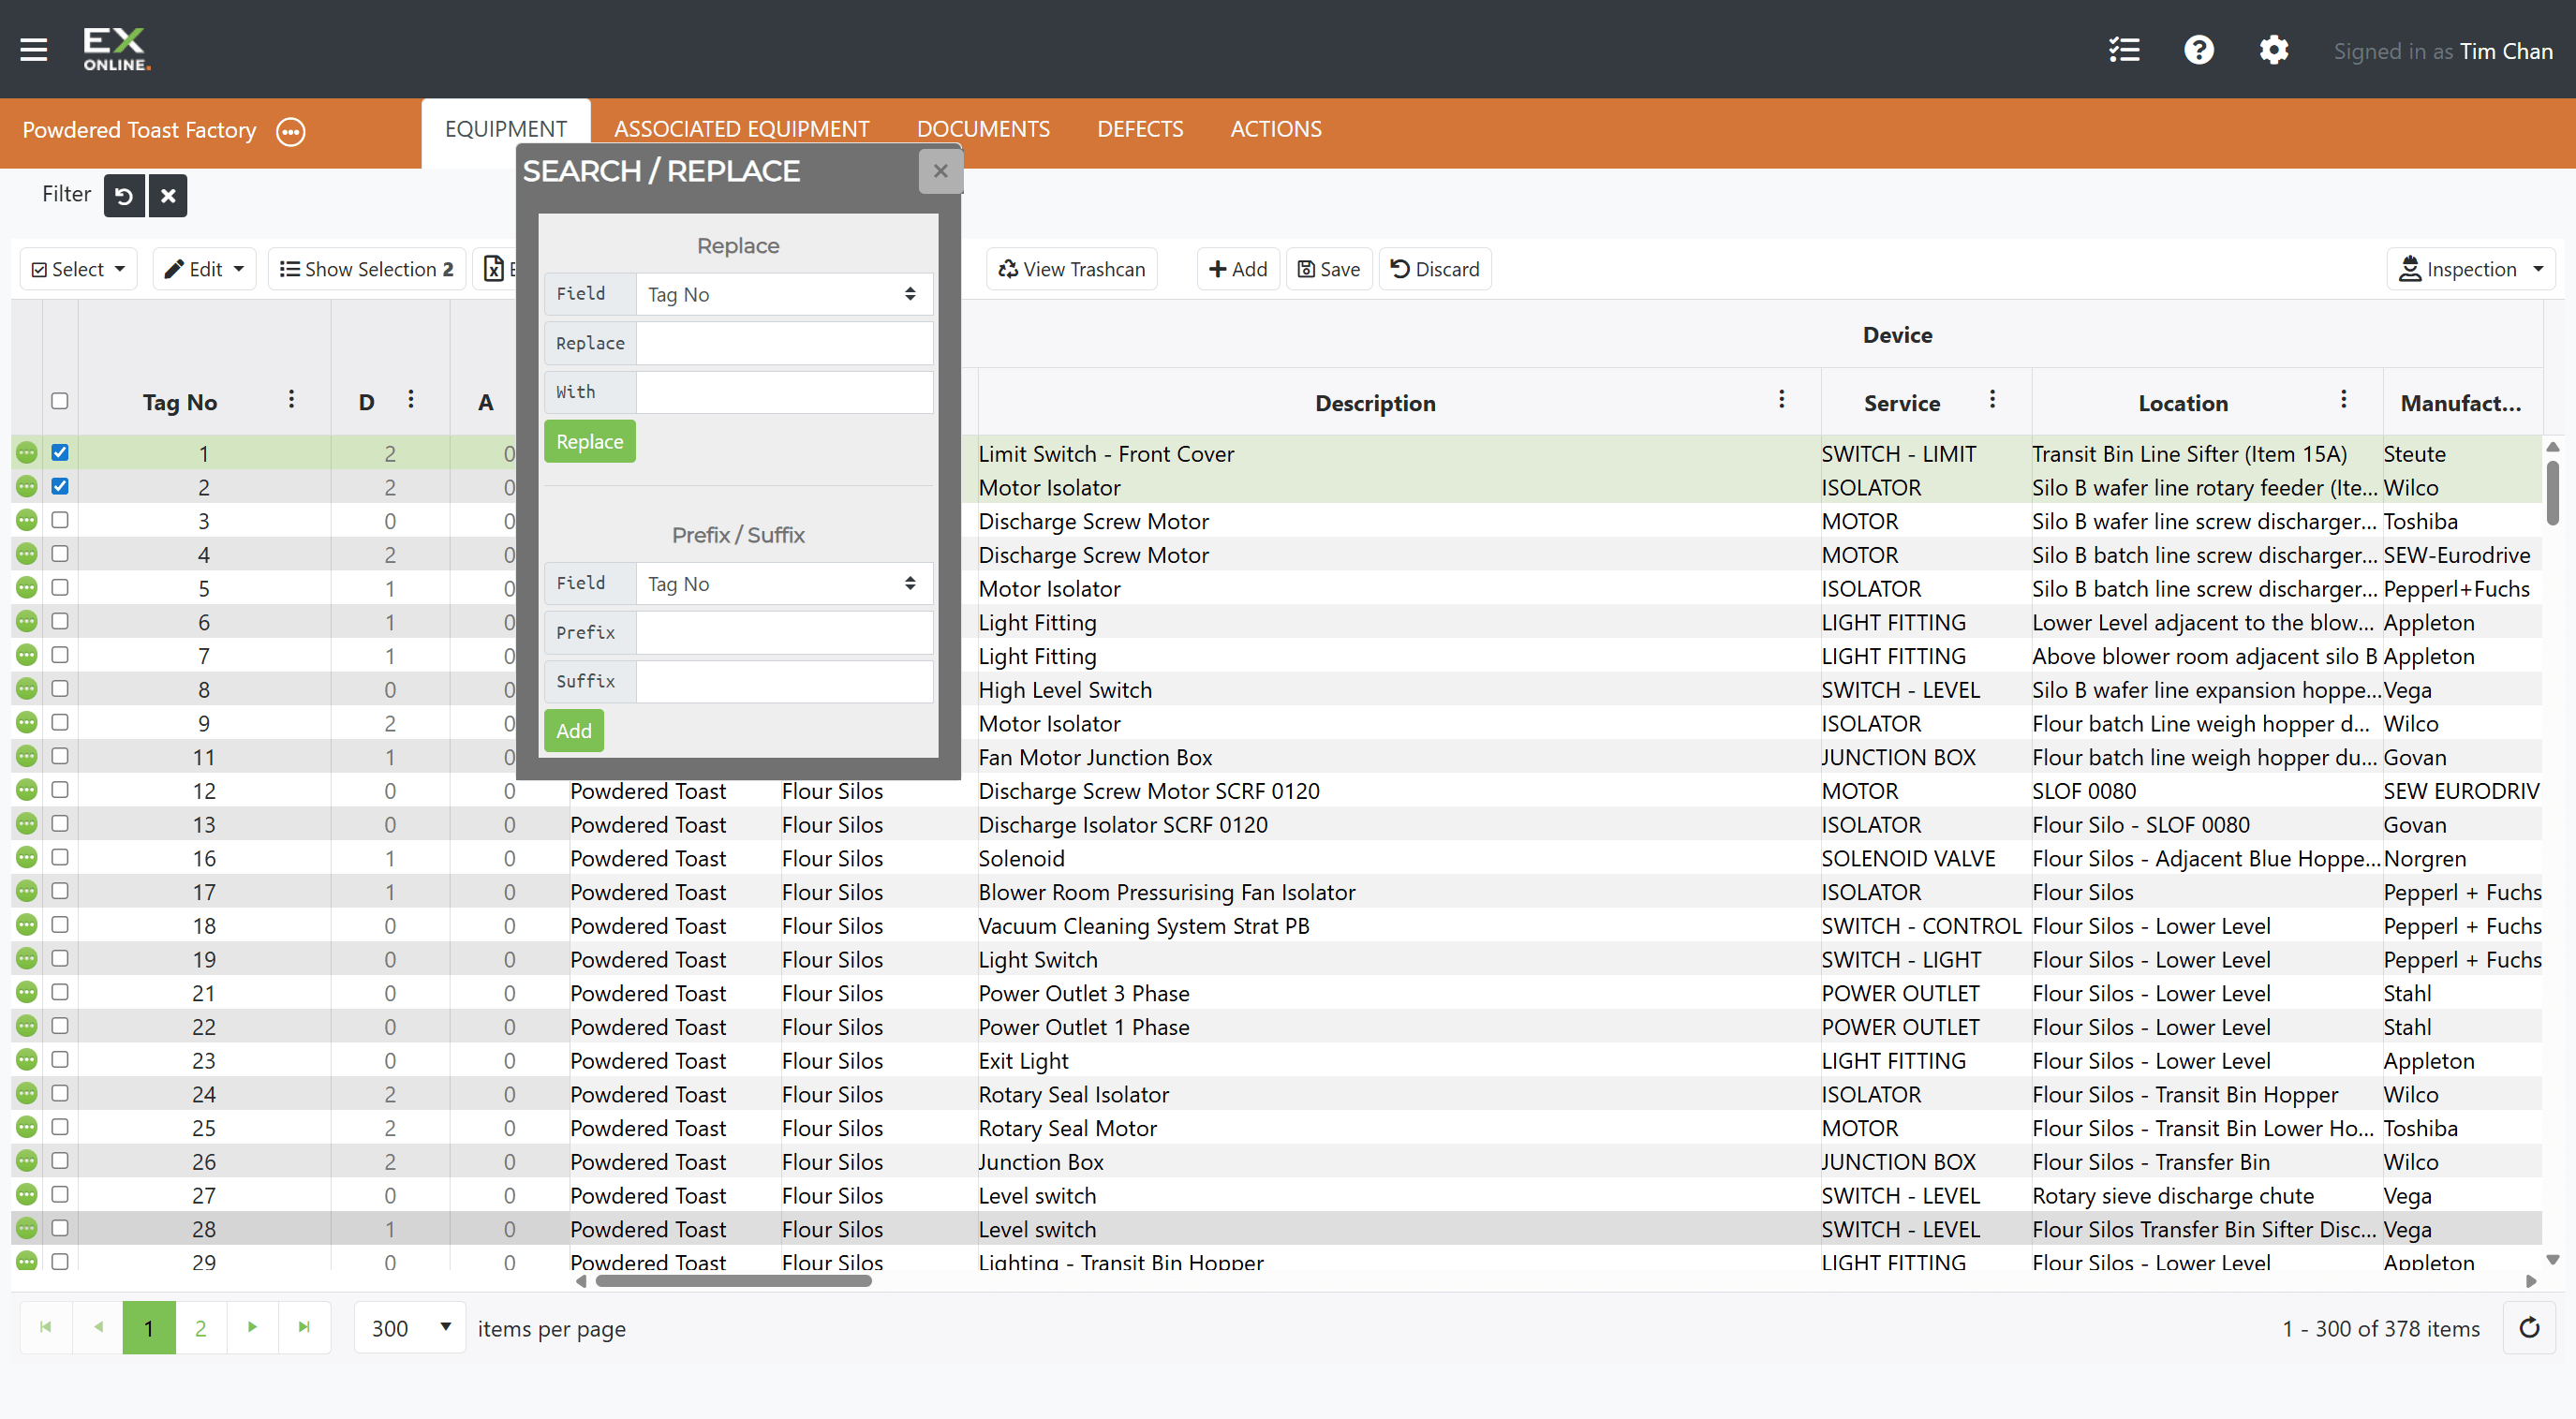The width and height of the screenshot is (2576, 1419).
Task: Open Prefix / Suffix Field dropdown
Action: pos(784,584)
